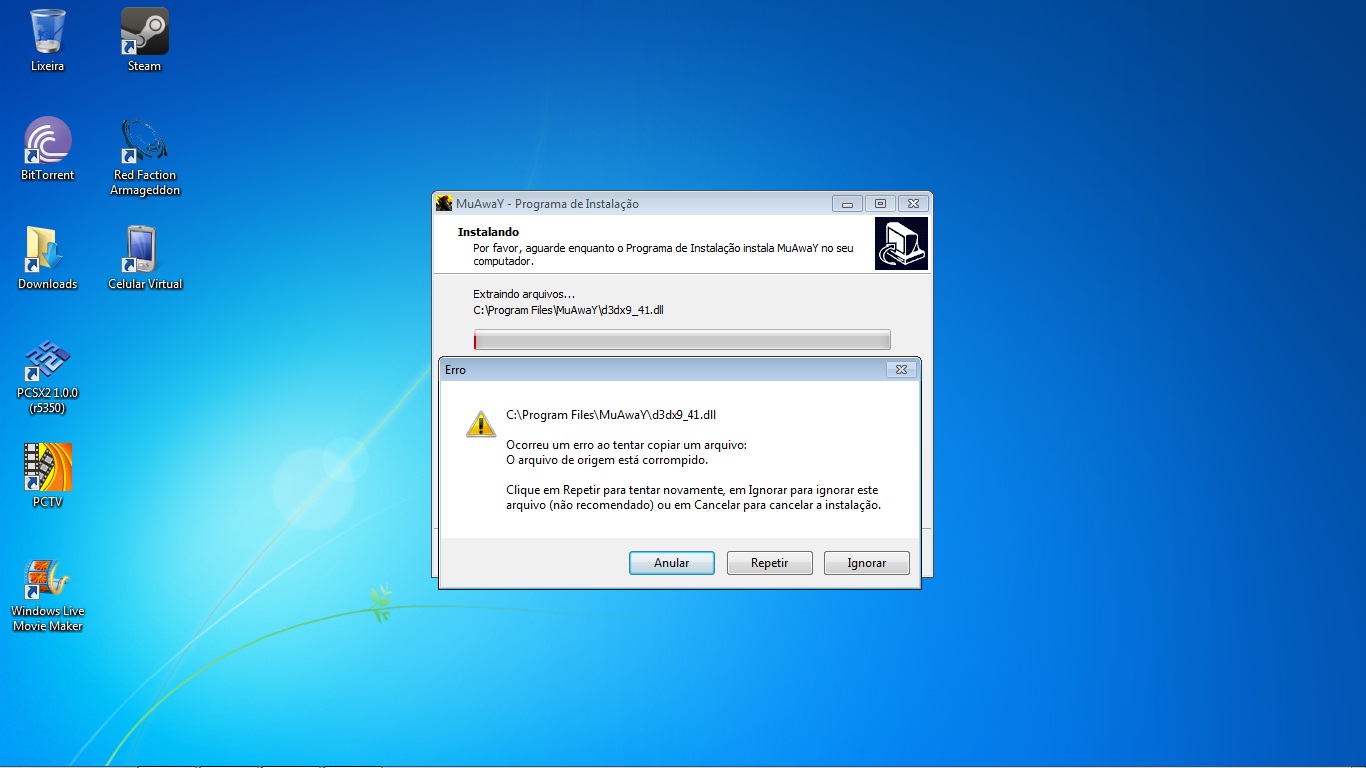The image size is (1366, 768).
Task: Click Repetir to retry copying
Action: coord(769,563)
